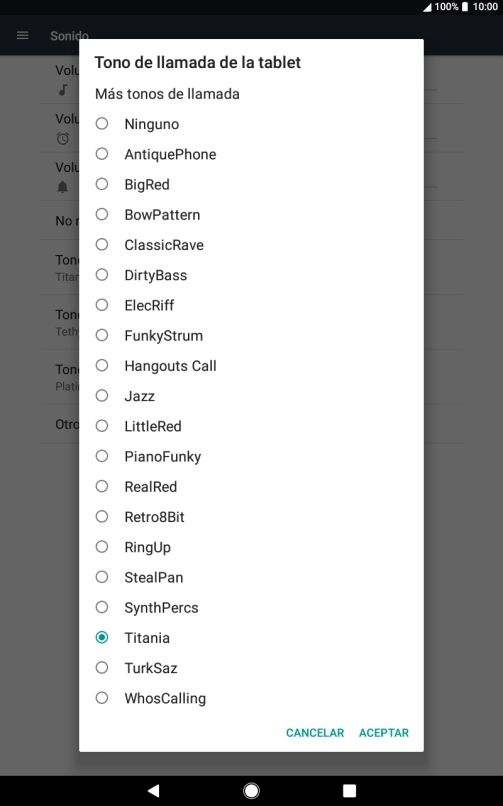The height and width of the screenshot is (806, 503).
Task: Tap the battery icon in status bar
Action: point(464,7)
